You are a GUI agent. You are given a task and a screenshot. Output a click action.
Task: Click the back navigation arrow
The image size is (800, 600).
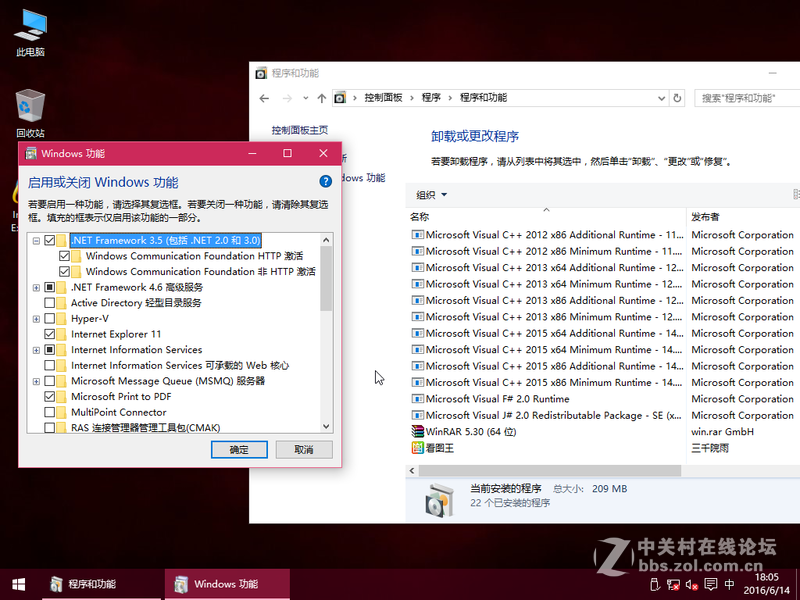(x=263, y=97)
